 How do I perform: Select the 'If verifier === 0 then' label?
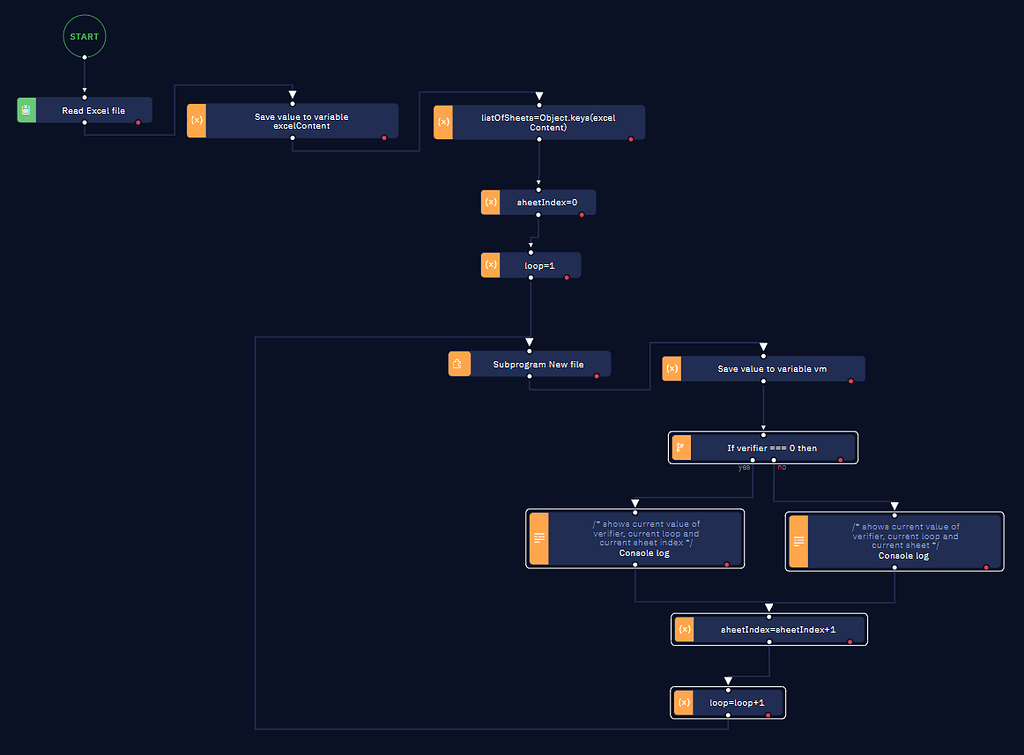771,448
